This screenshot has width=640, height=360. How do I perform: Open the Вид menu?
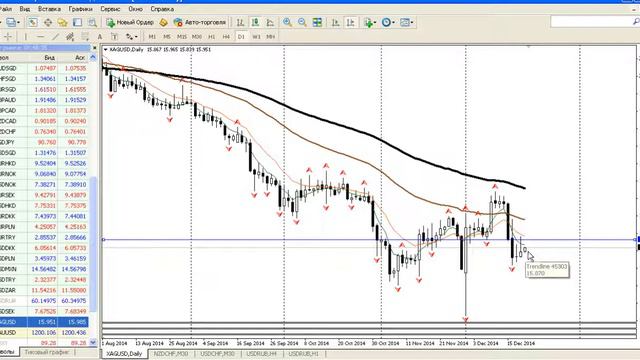[x=24, y=9]
